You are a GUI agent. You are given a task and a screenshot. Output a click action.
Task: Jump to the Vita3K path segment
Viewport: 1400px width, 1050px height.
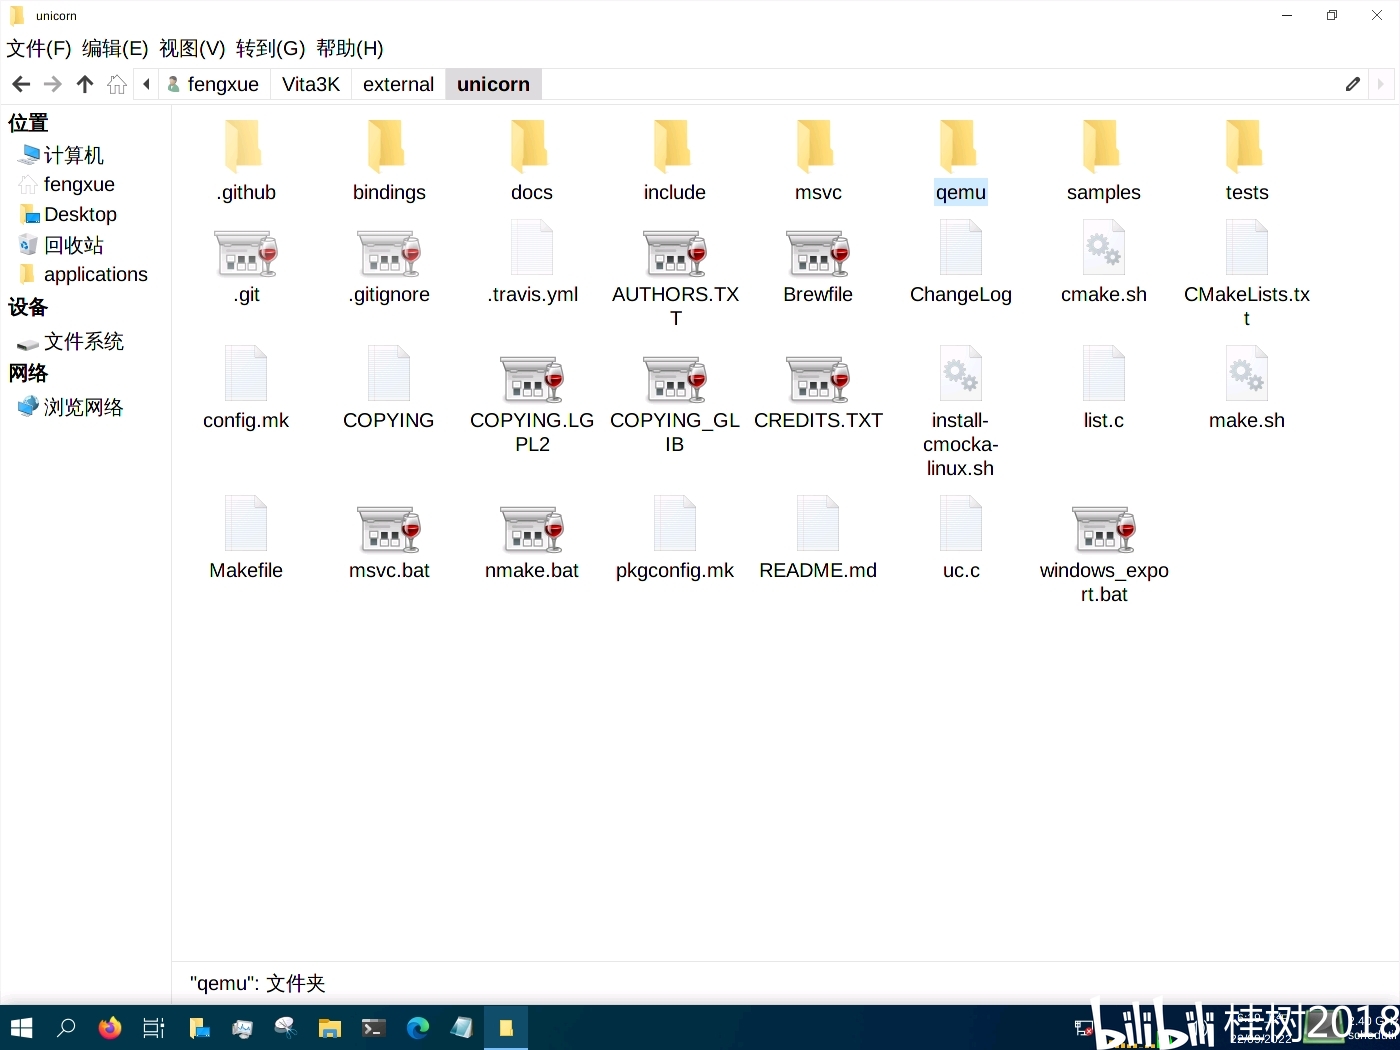[311, 85]
